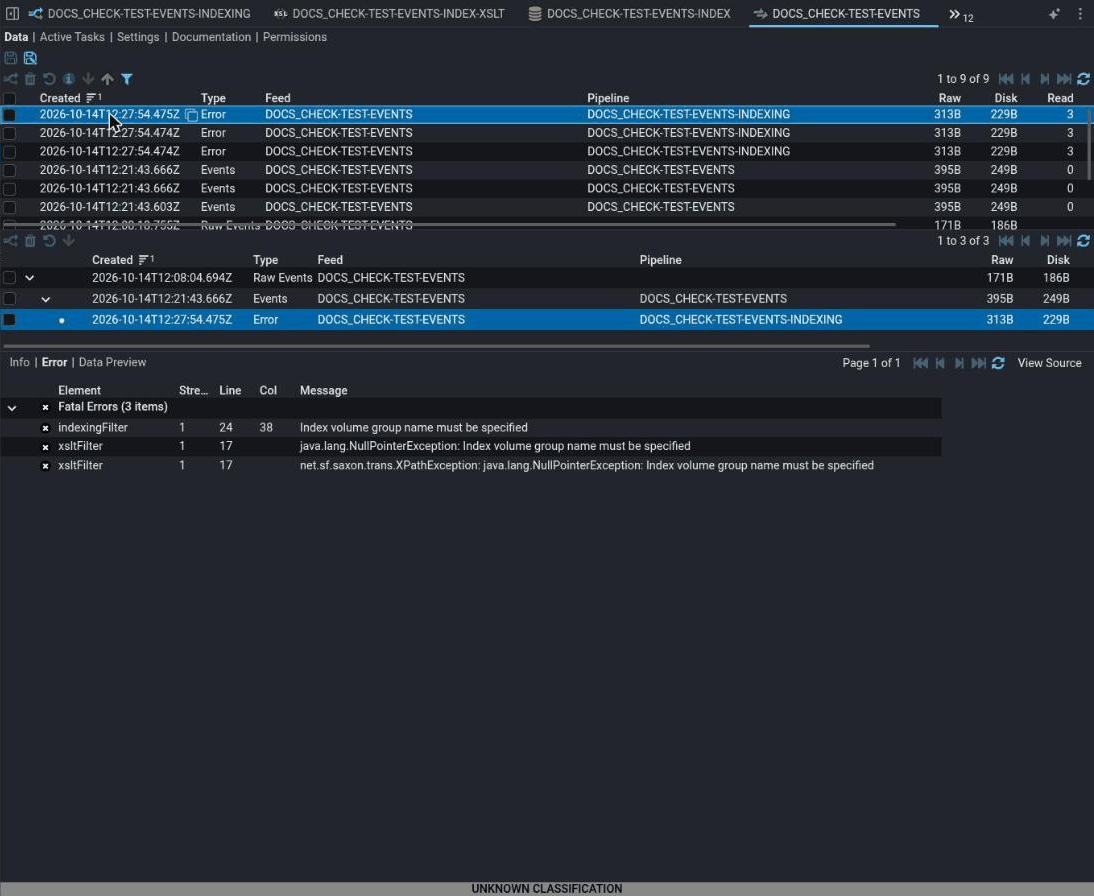Check the first 12:27:54.474Z Error row
This screenshot has width=1094, height=896.
click(x=9, y=133)
